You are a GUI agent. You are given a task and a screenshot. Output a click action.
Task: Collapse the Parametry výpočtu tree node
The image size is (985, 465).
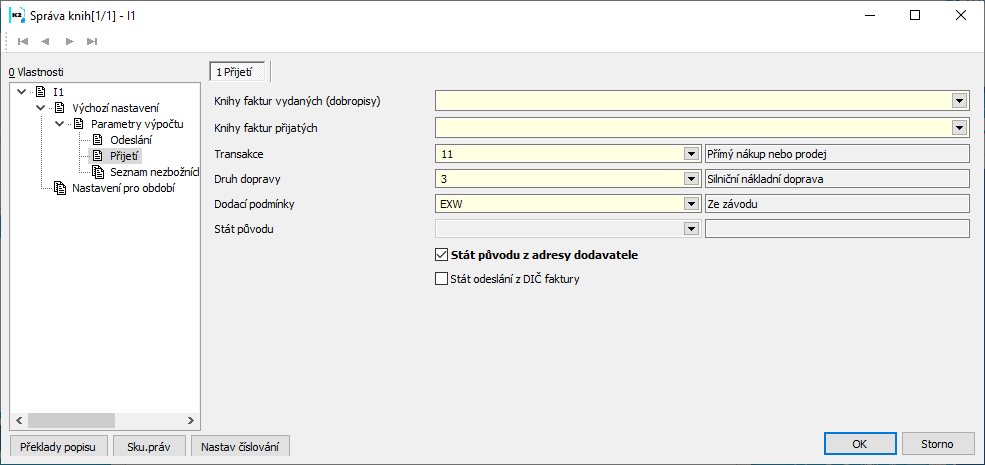61,124
